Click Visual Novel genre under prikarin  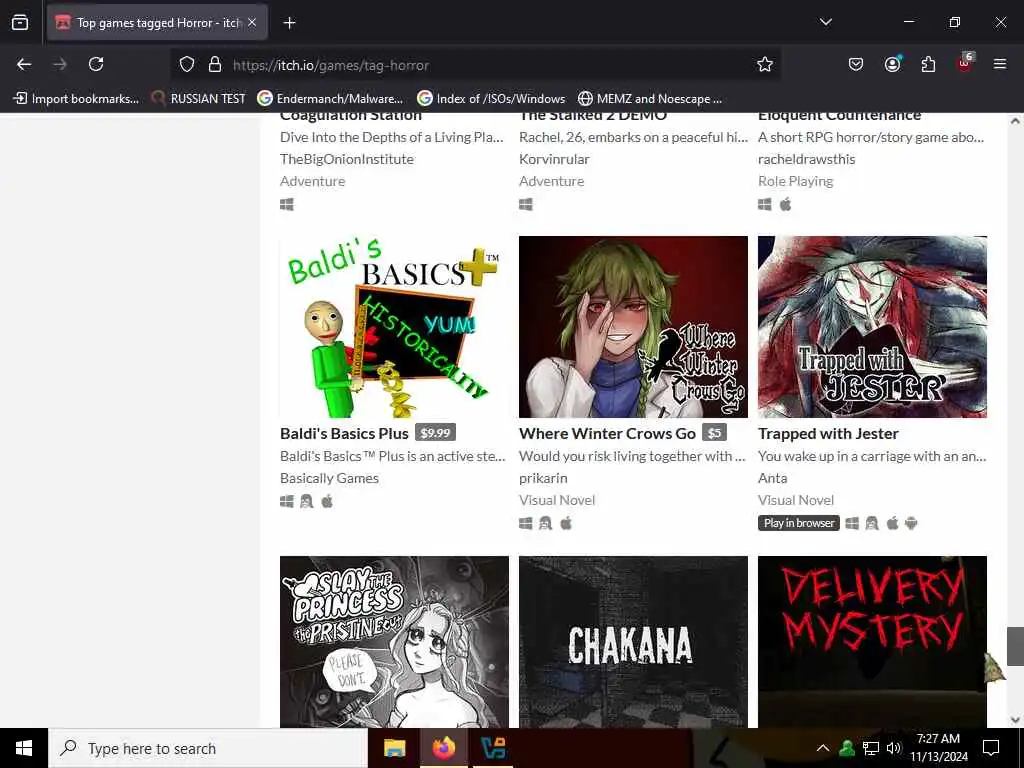557,500
